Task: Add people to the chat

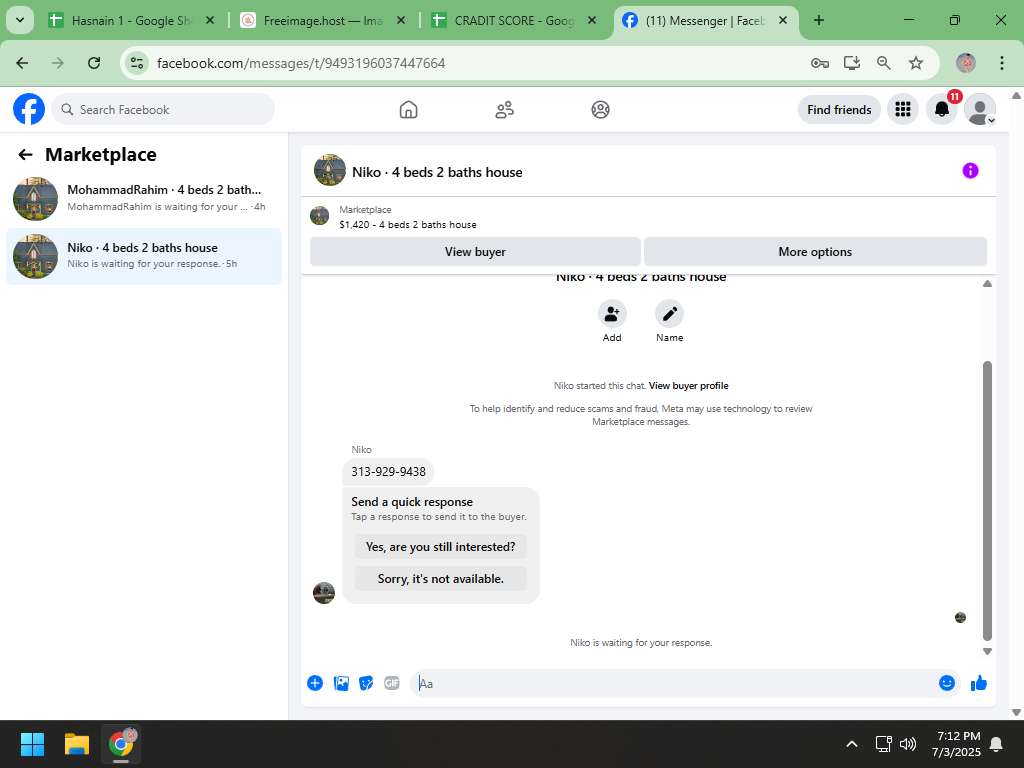Action: coord(612,314)
